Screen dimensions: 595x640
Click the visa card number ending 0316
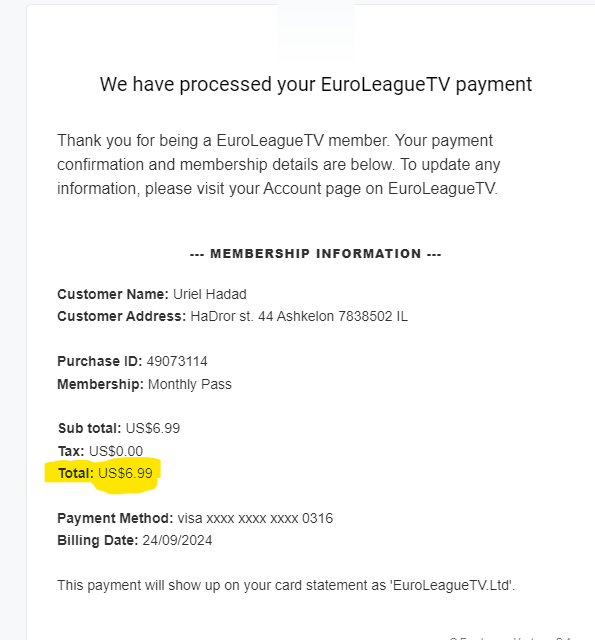255,518
